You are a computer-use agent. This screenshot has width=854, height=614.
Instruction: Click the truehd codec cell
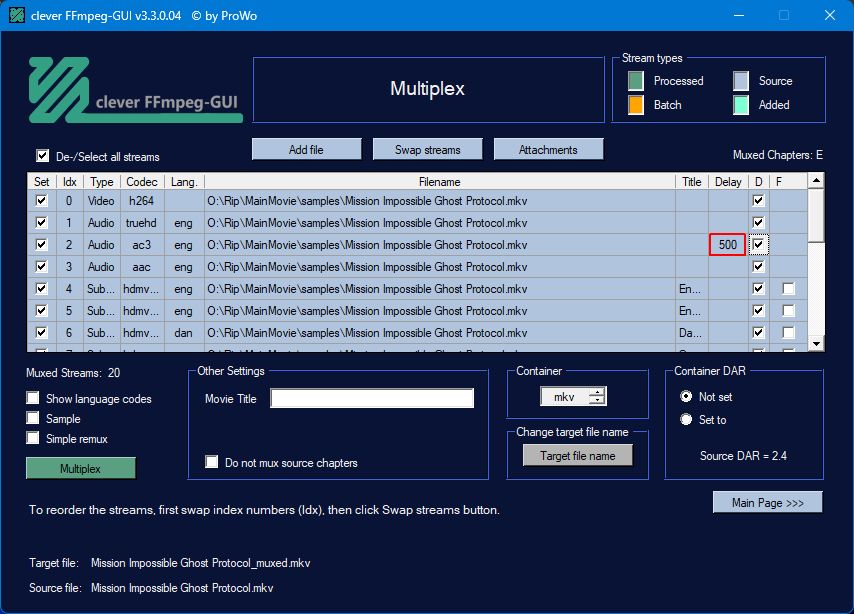[x=142, y=223]
